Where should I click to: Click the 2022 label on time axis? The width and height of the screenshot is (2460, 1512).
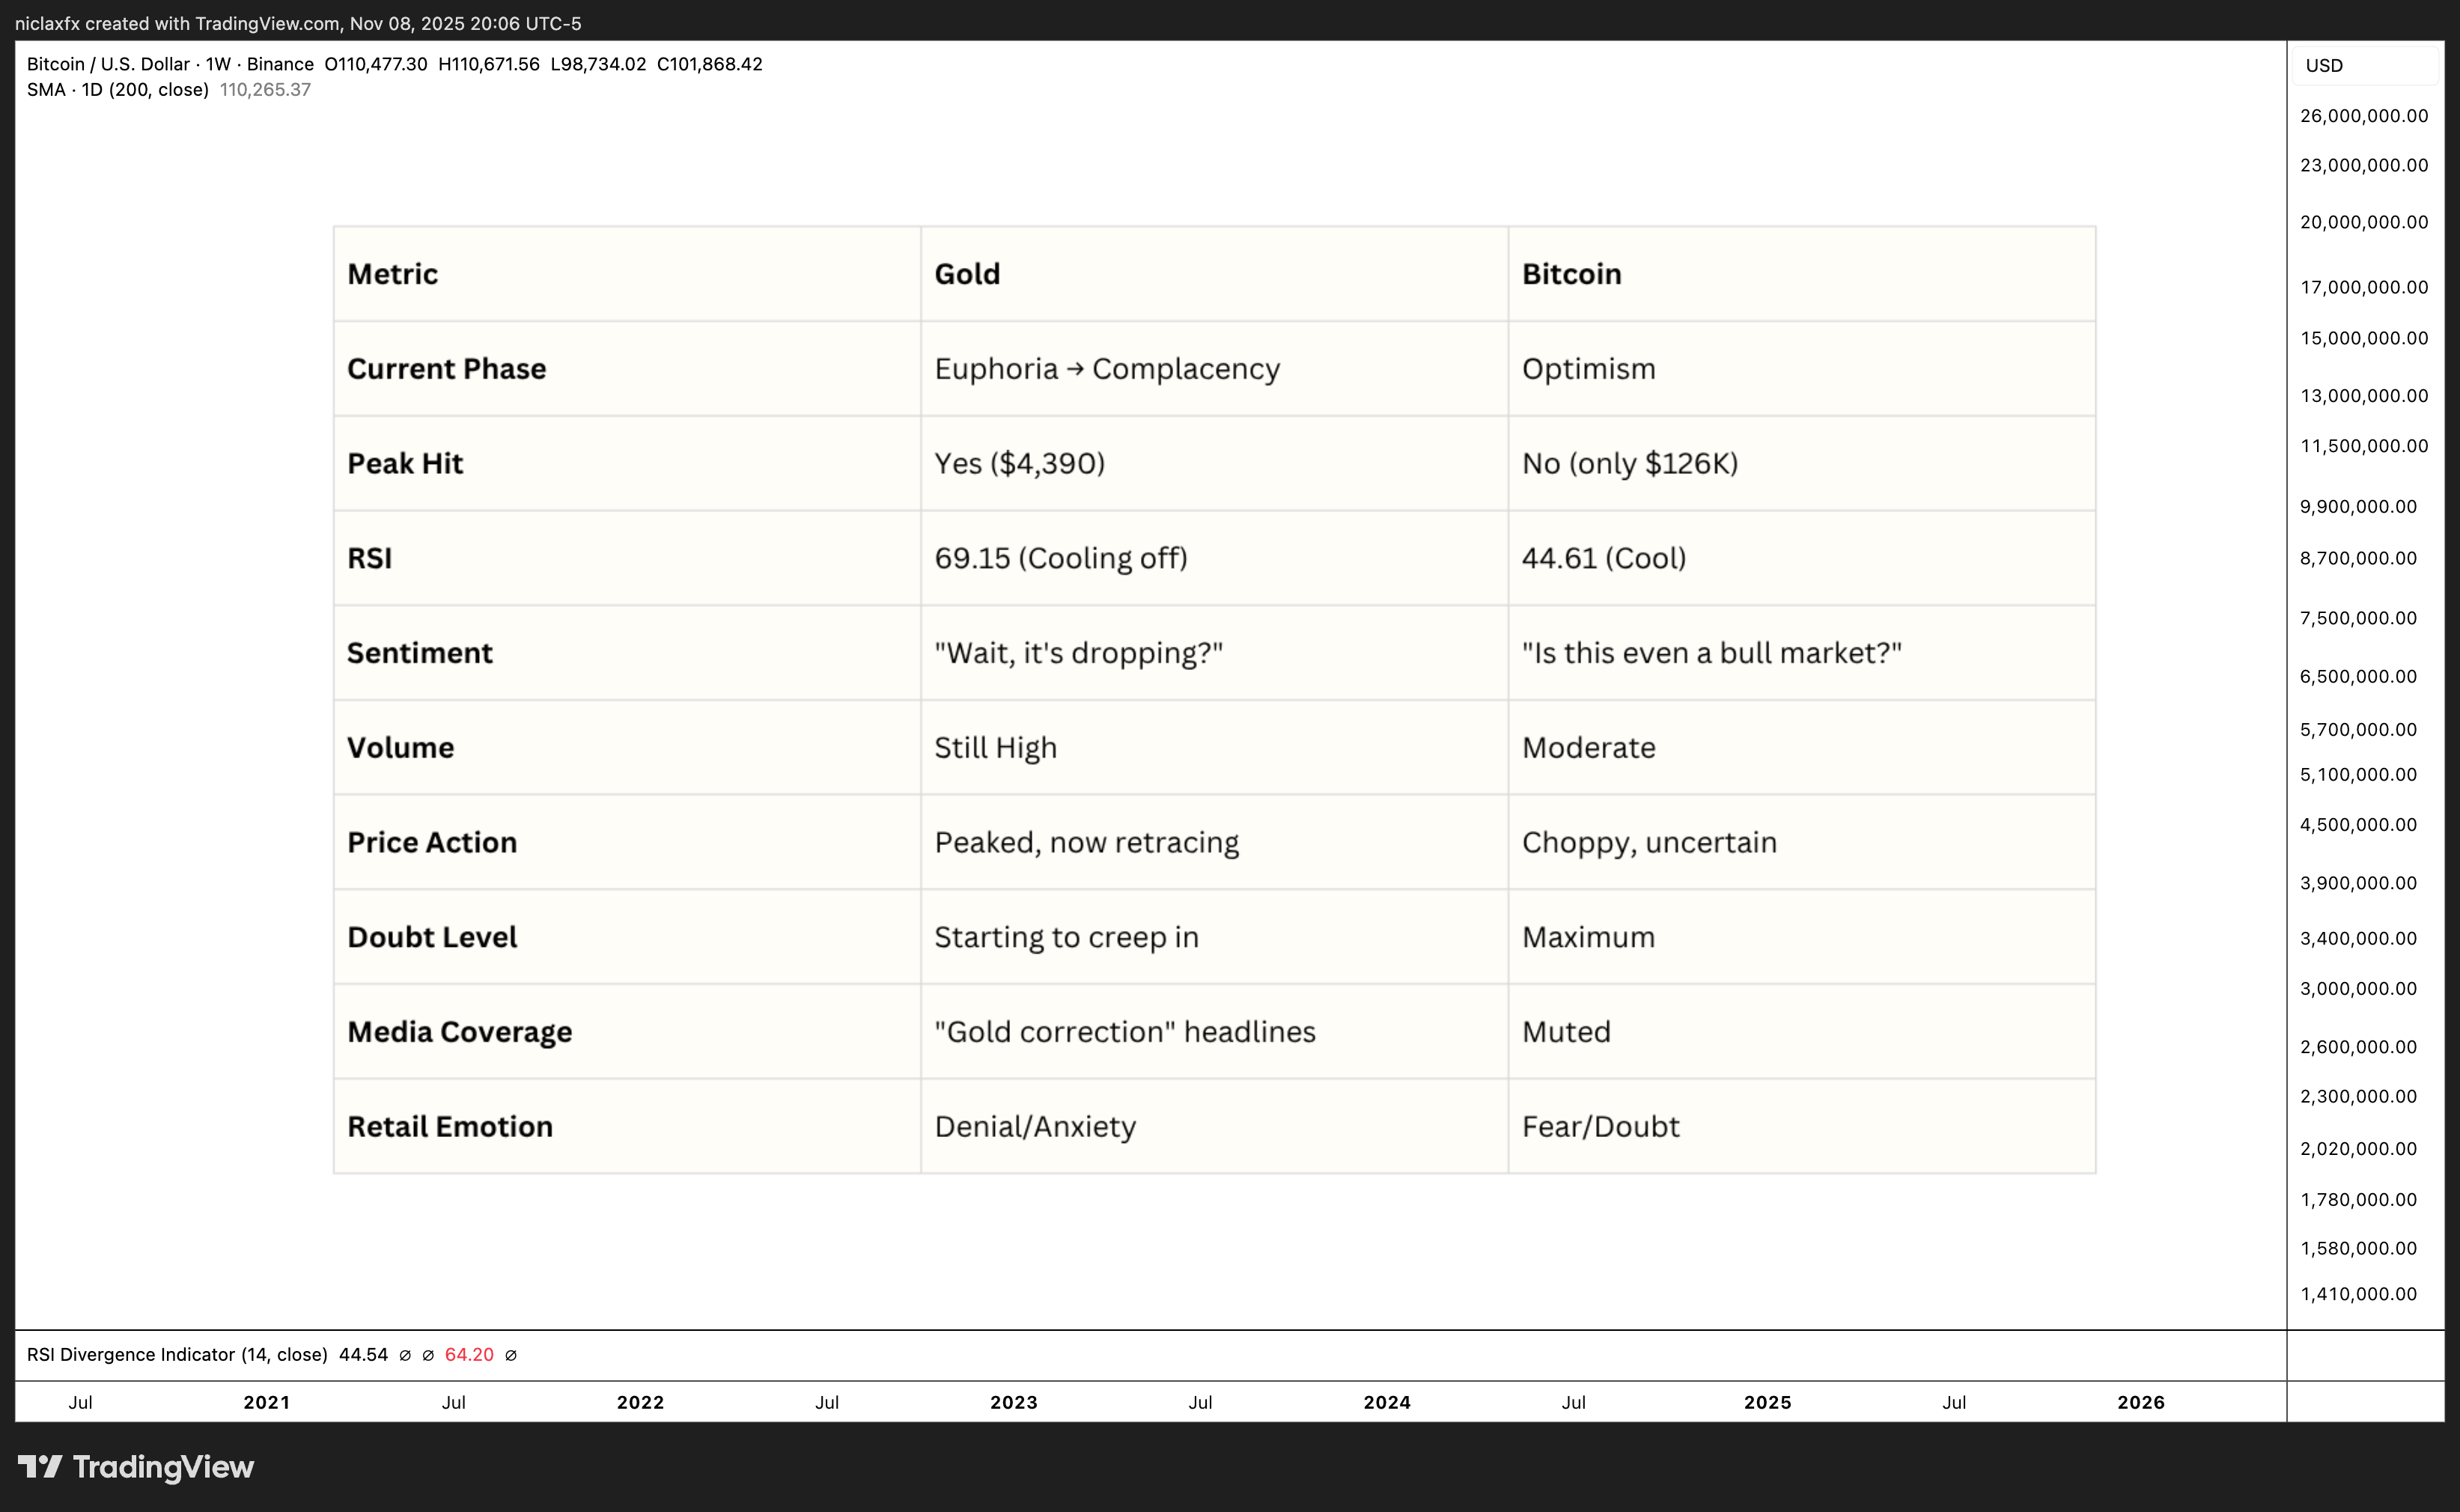pos(640,1403)
